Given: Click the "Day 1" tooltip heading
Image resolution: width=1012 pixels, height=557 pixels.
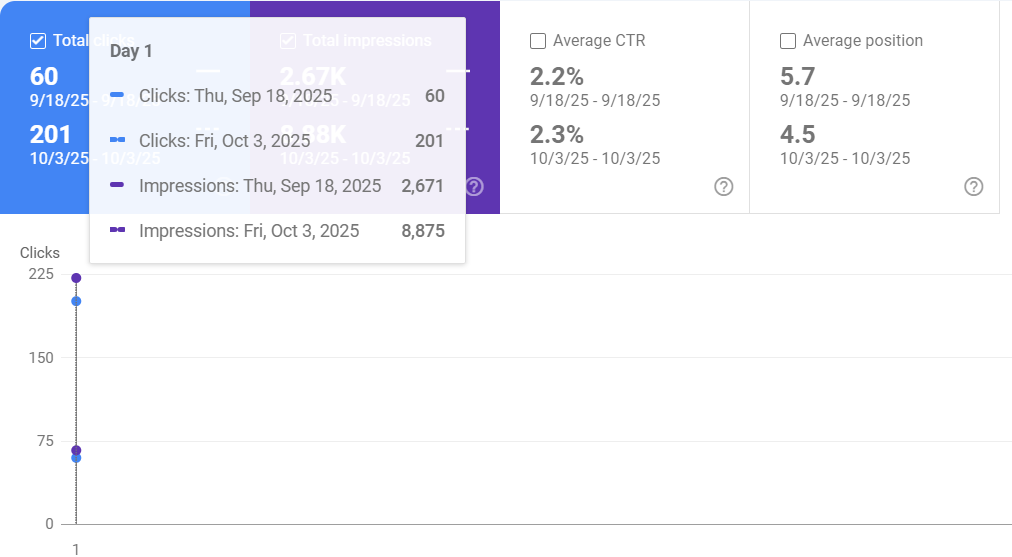Looking at the screenshot, I should (x=131, y=51).
